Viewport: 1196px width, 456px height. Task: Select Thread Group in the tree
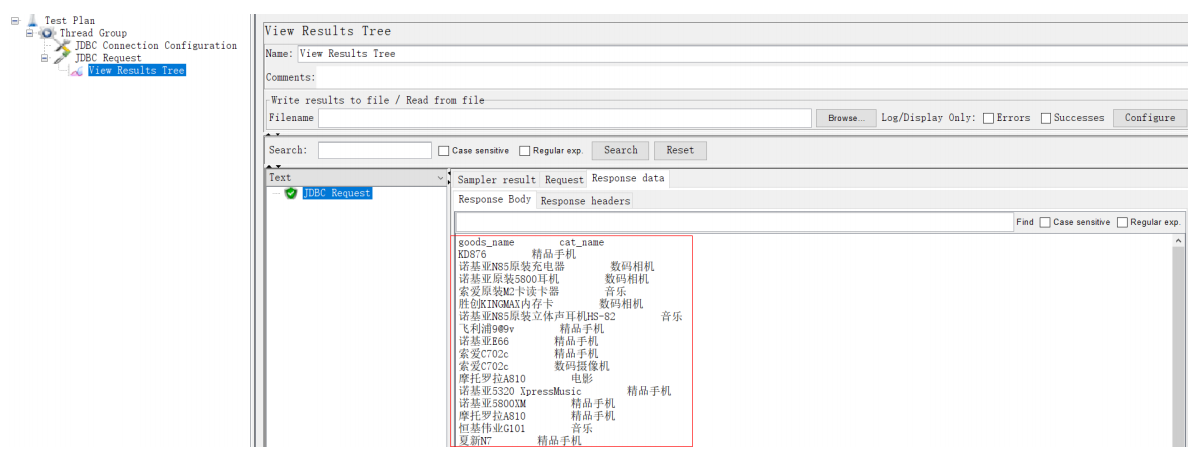[93, 34]
